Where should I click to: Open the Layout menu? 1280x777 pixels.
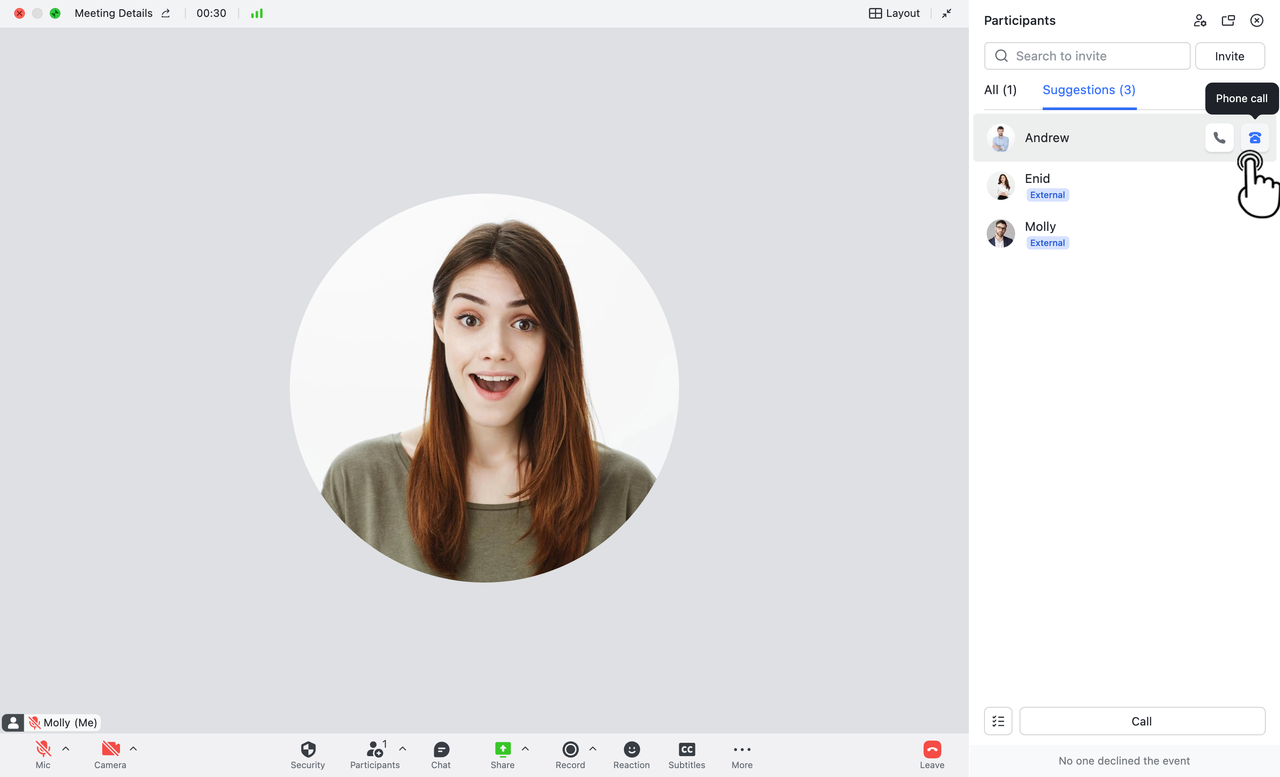(x=894, y=13)
